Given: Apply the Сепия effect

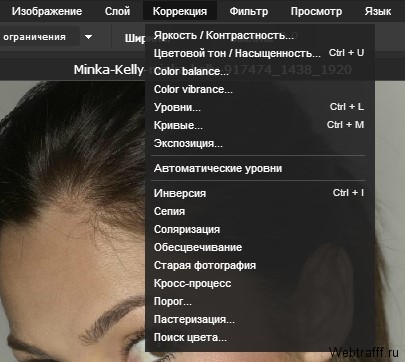Looking at the screenshot, I should [x=260, y=211].
